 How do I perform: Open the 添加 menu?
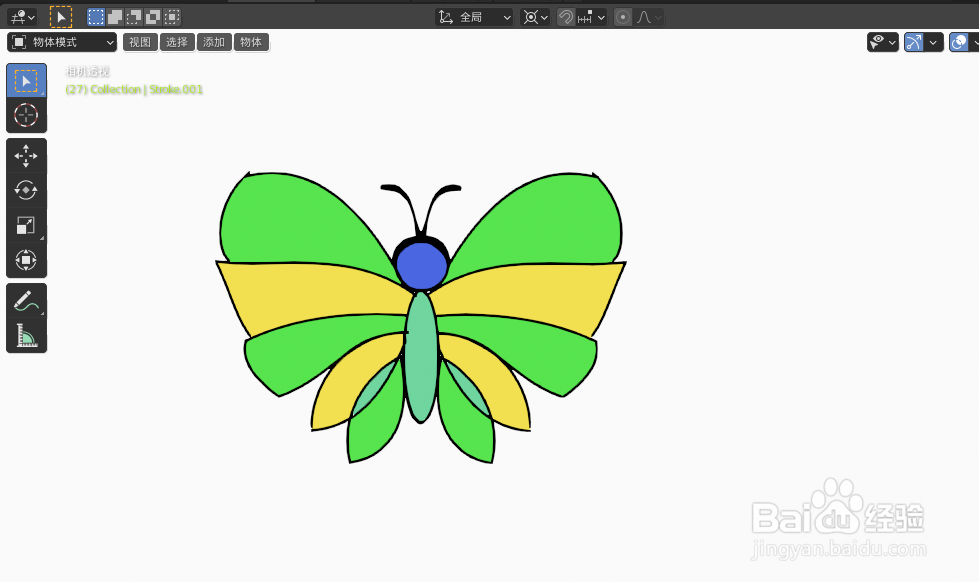coord(214,42)
